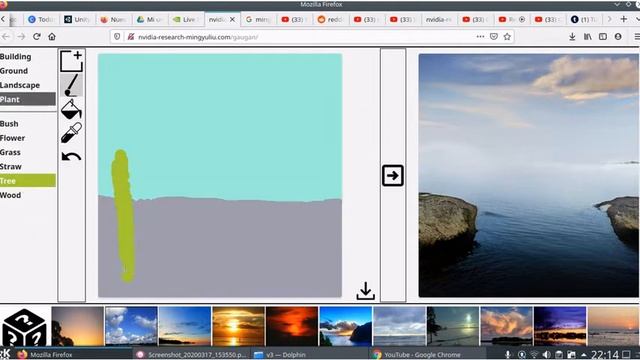Open the Firefox library

(588, 36)
